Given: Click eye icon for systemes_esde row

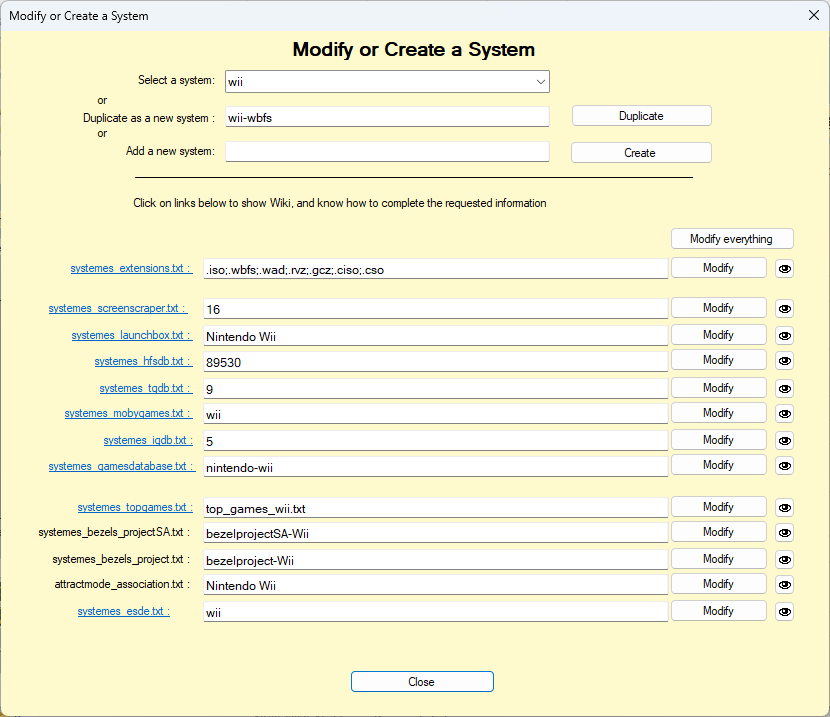Looking at the screenshot, I should coord(784,611).
